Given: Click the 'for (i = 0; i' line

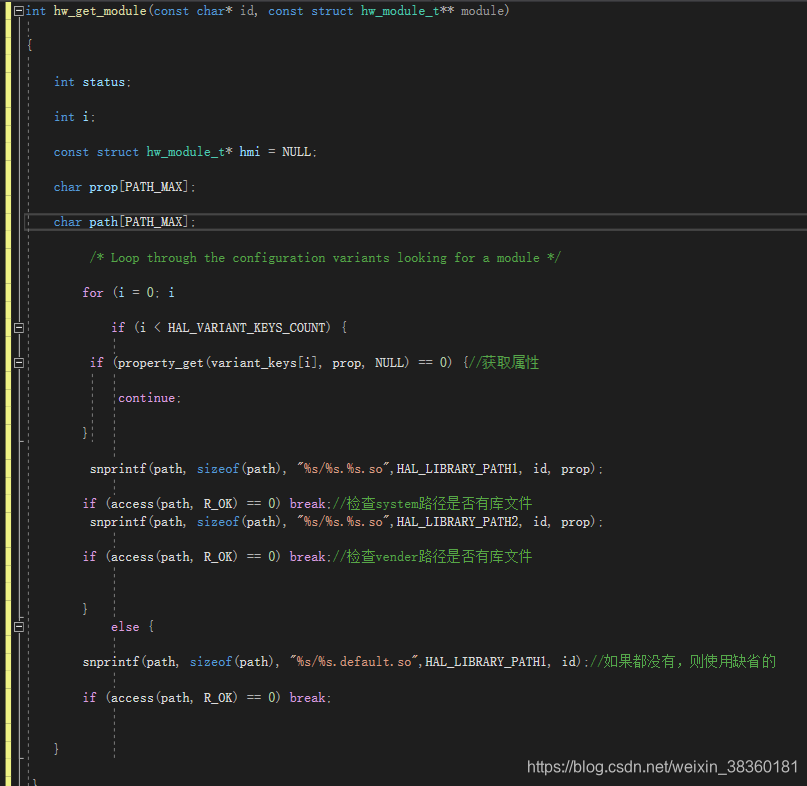Looking at the screenshot, I should click(x=129, y=293).
